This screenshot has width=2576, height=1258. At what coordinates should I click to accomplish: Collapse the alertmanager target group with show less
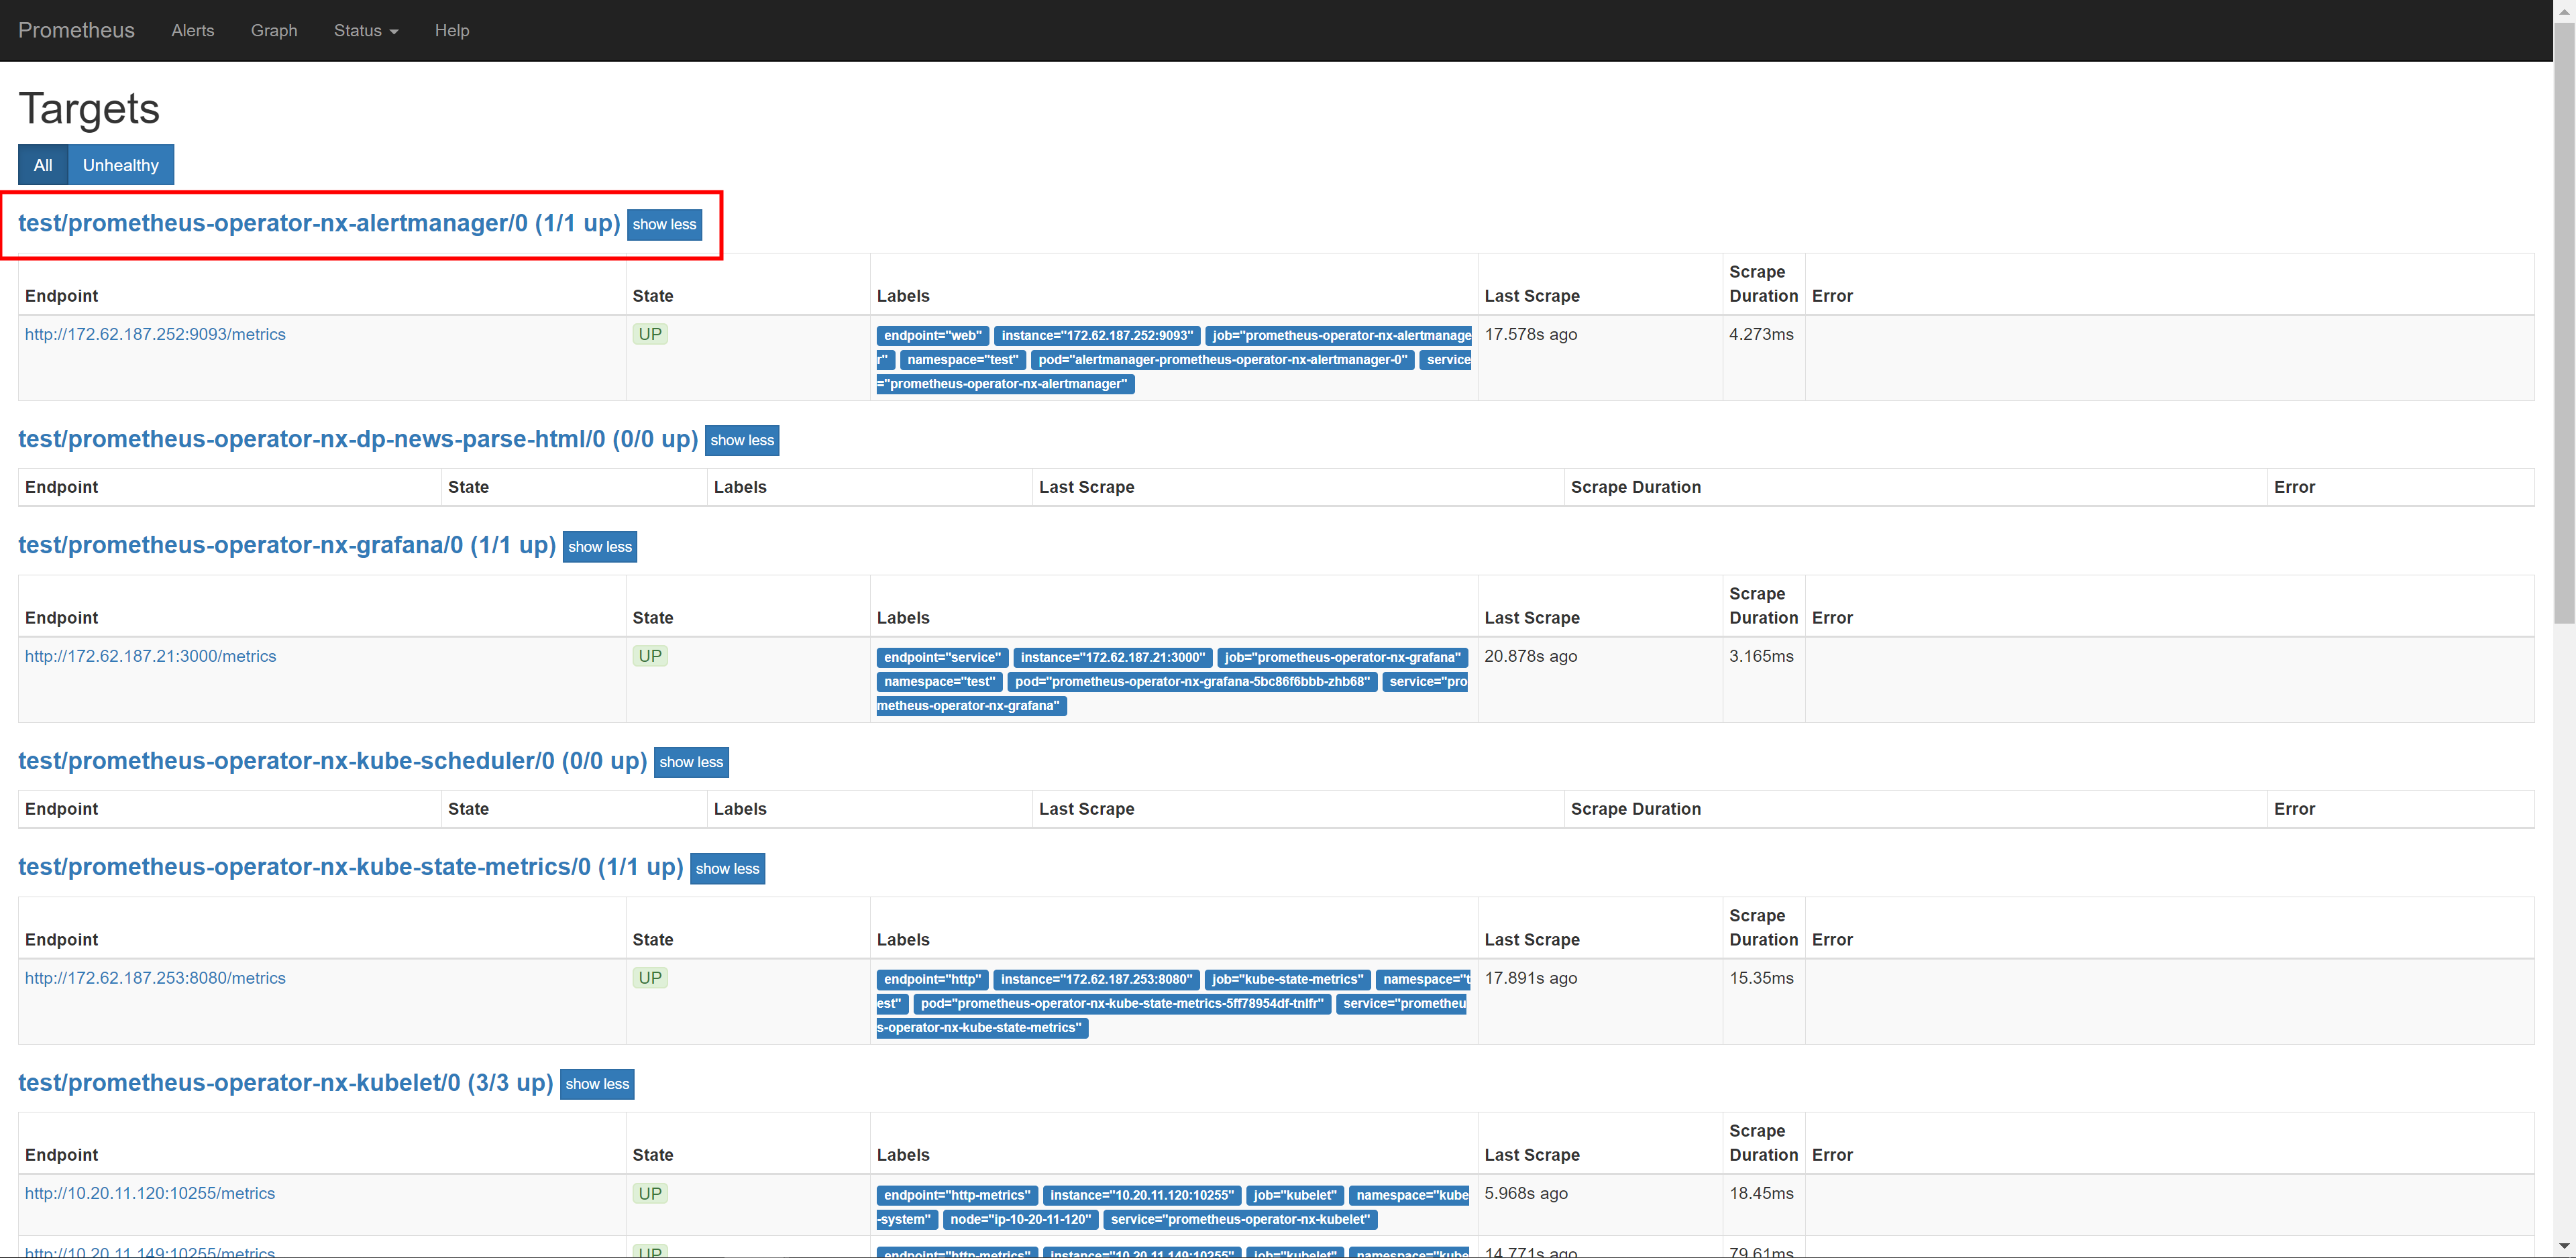click(x=664, y=224)
